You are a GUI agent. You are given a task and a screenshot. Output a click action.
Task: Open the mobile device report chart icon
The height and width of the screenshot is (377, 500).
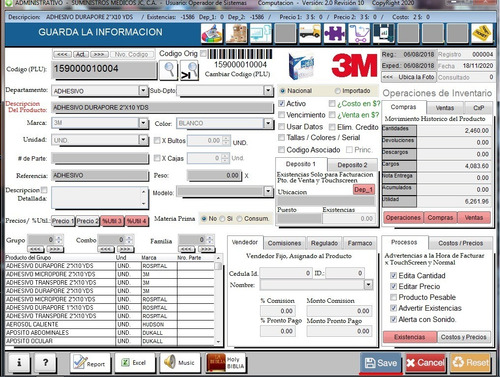(x=384, y=33)
